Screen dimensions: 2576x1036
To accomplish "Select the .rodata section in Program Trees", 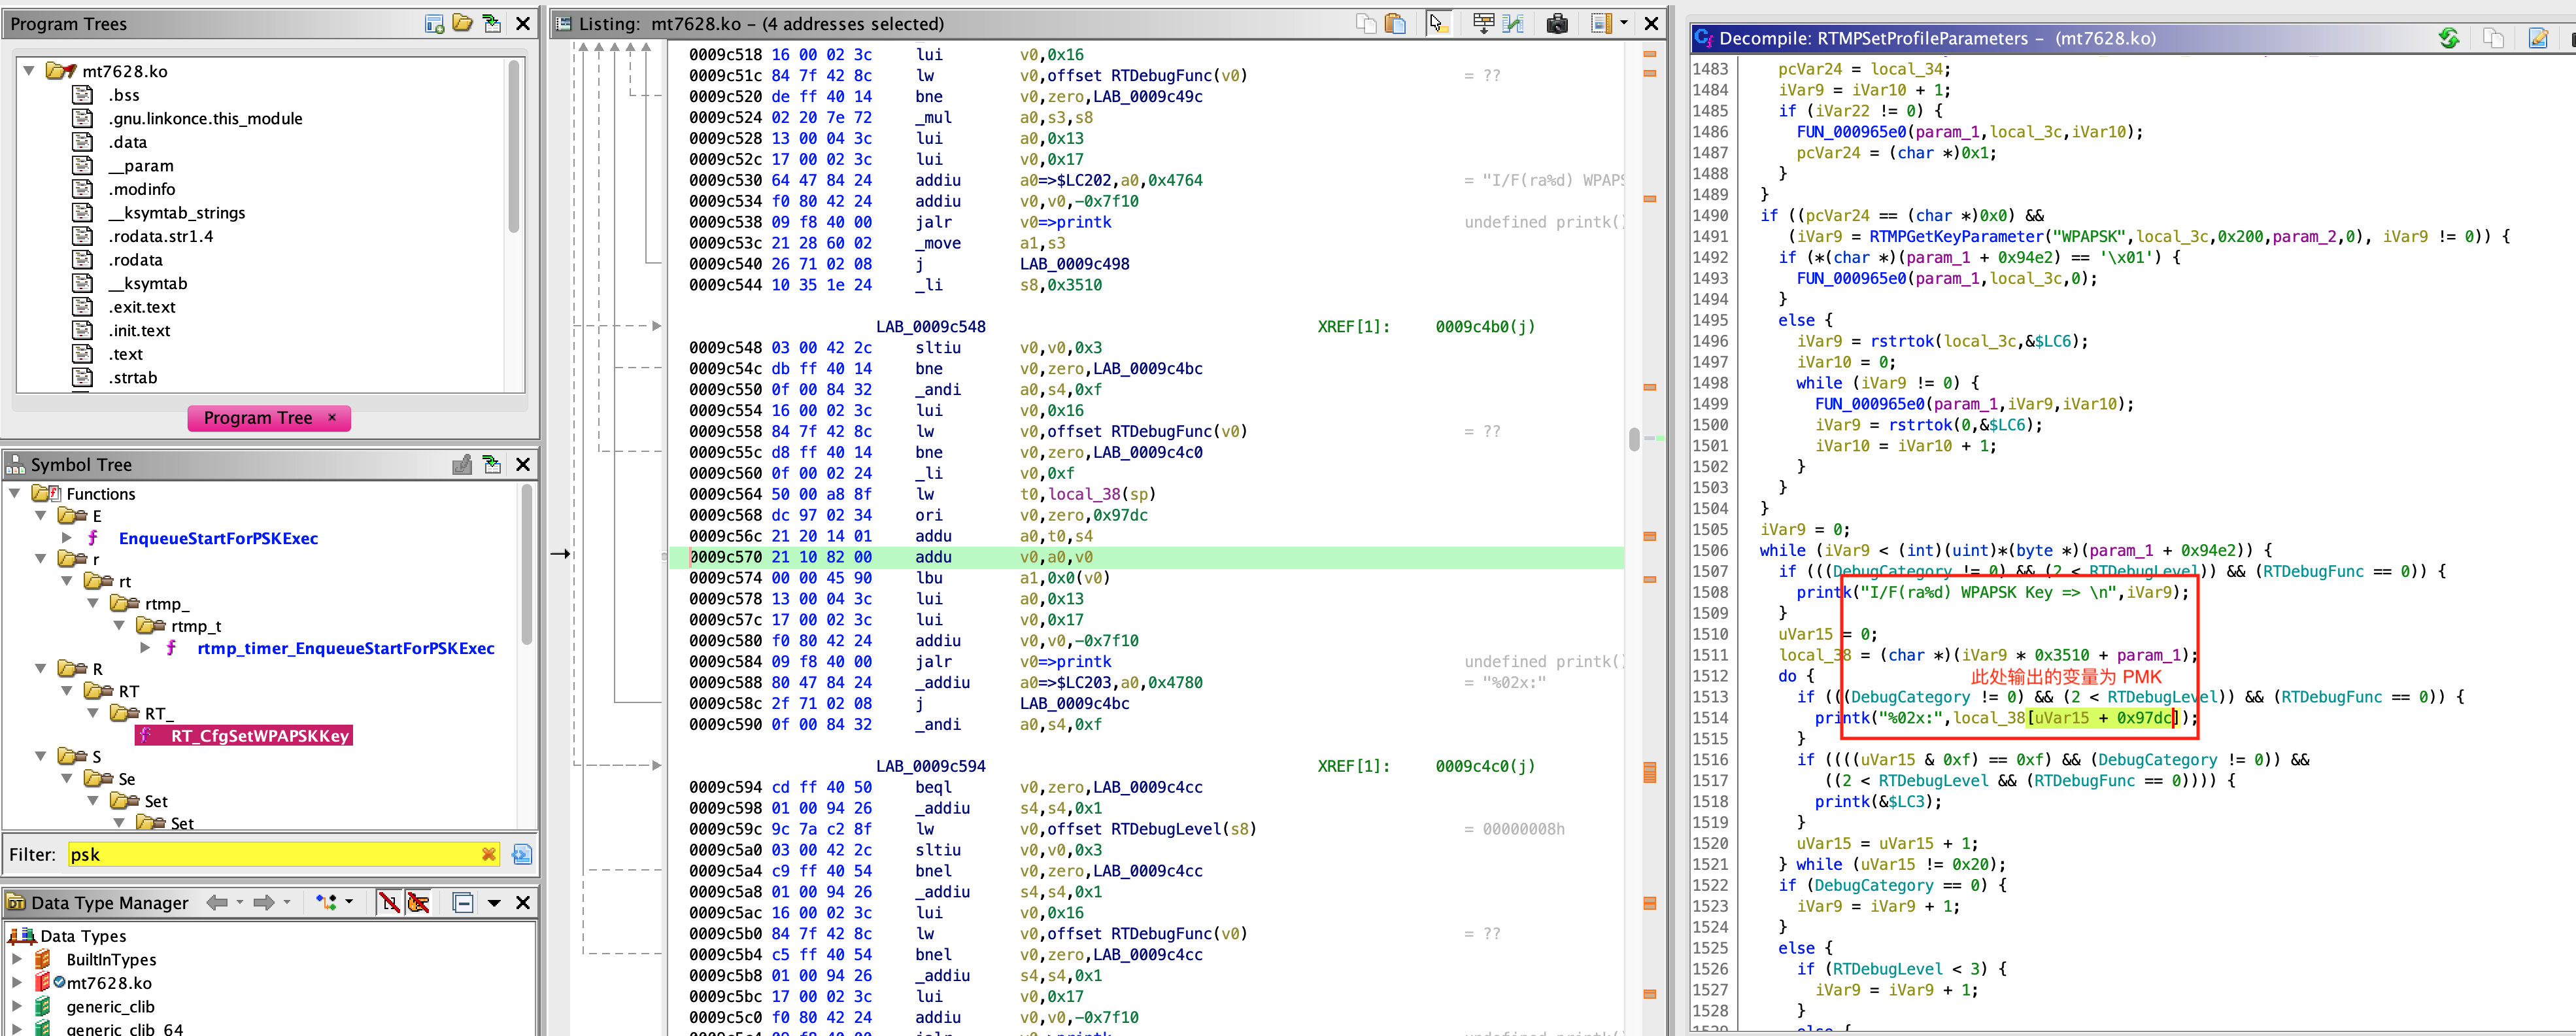I will [135, 259].
